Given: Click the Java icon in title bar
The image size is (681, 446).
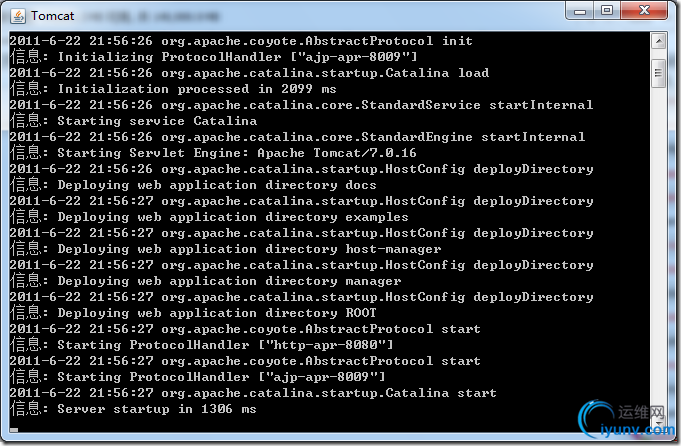Looking at the screenshot, I should [16, 15].
